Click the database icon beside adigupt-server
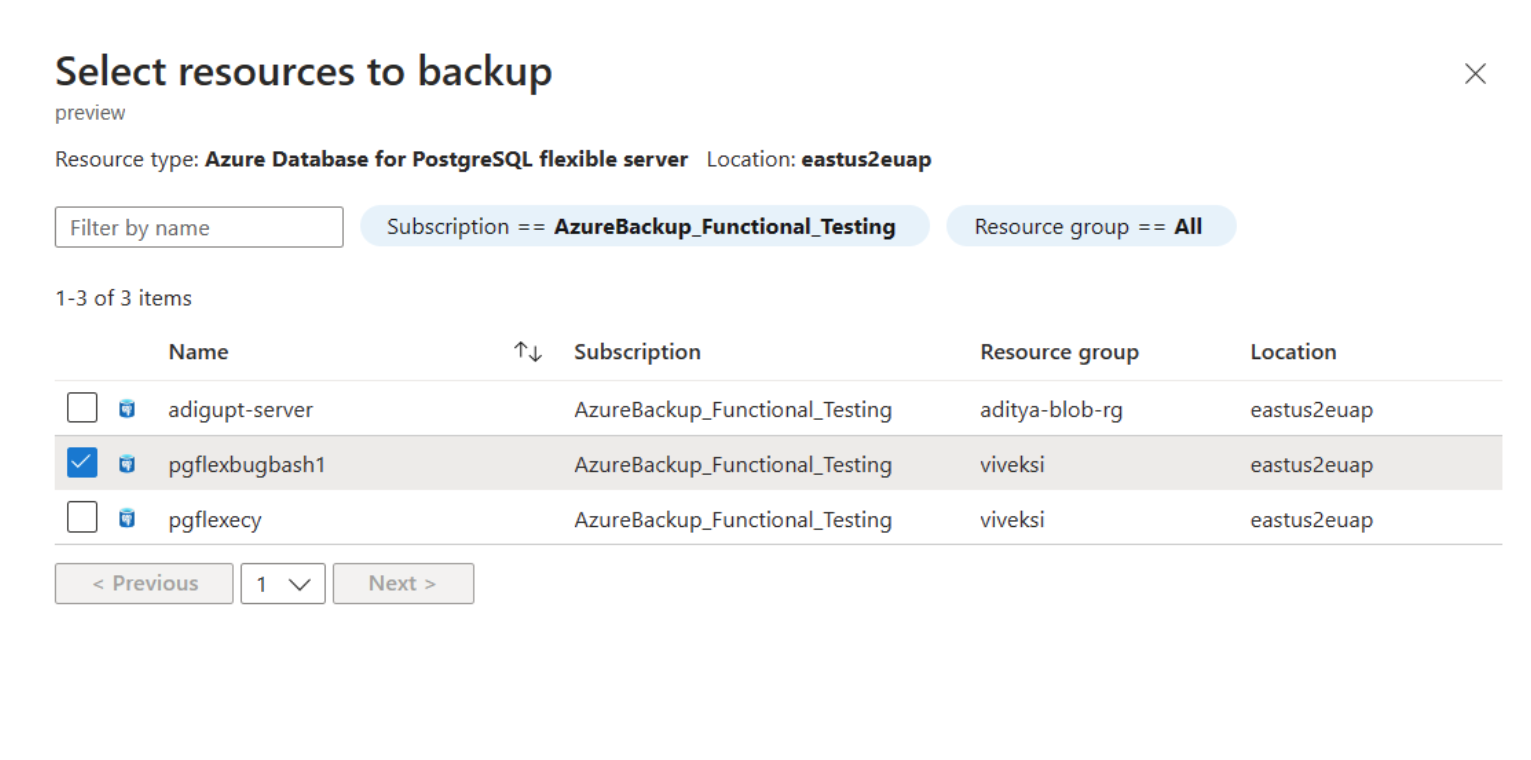The height and width of the screenshot is (760, 1531). [x=127, y=409]
